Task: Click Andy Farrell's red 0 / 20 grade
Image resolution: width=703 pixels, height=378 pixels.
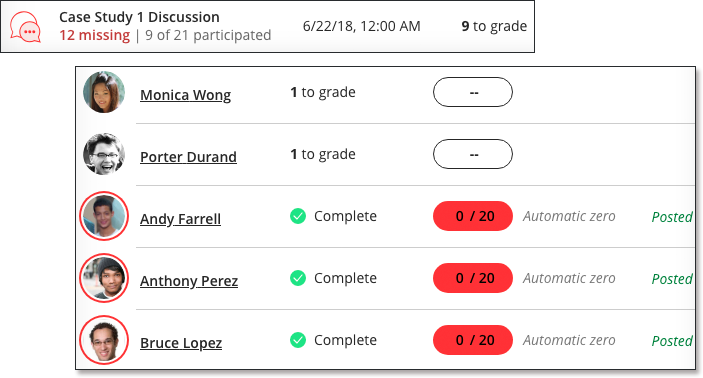Action: [x=473, y=216]
